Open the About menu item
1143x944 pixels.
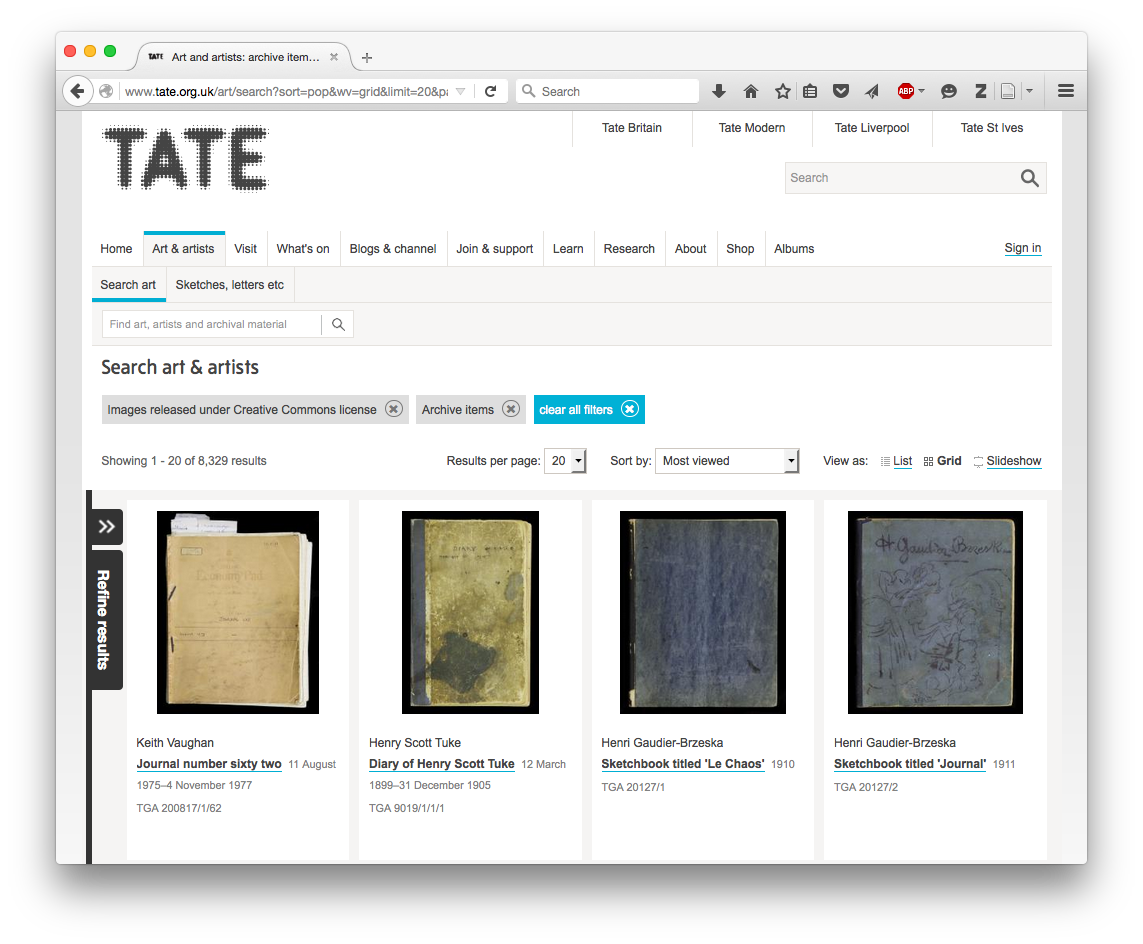[690, 249]
